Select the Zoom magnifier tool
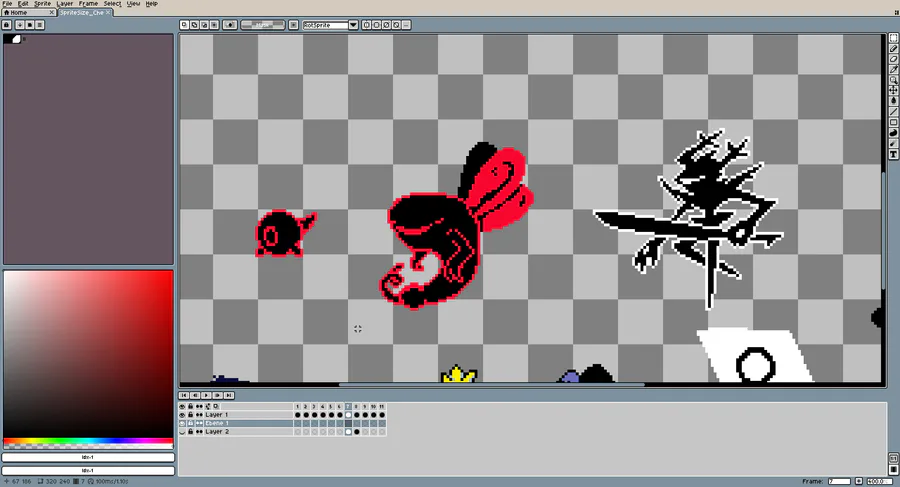Screen dimensions: 900x487 [x=893, y=80]
